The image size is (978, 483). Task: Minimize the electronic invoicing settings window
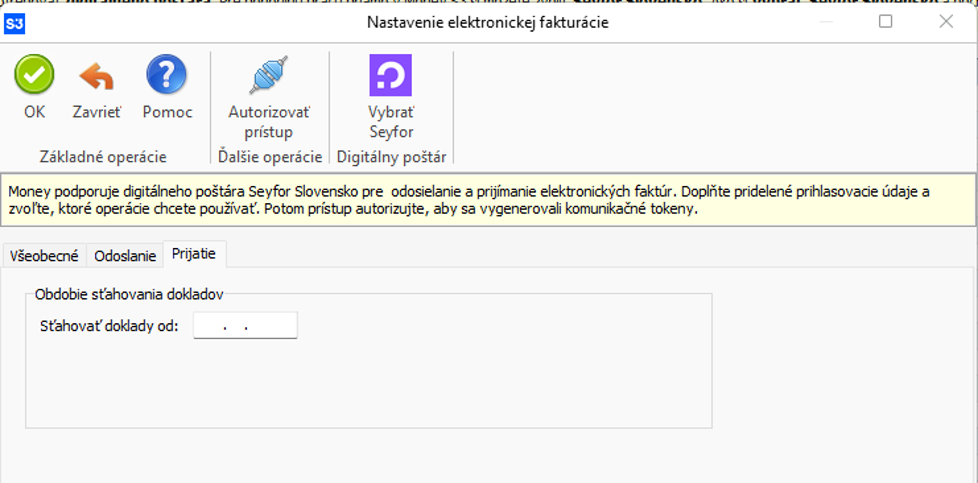(826, 22)
